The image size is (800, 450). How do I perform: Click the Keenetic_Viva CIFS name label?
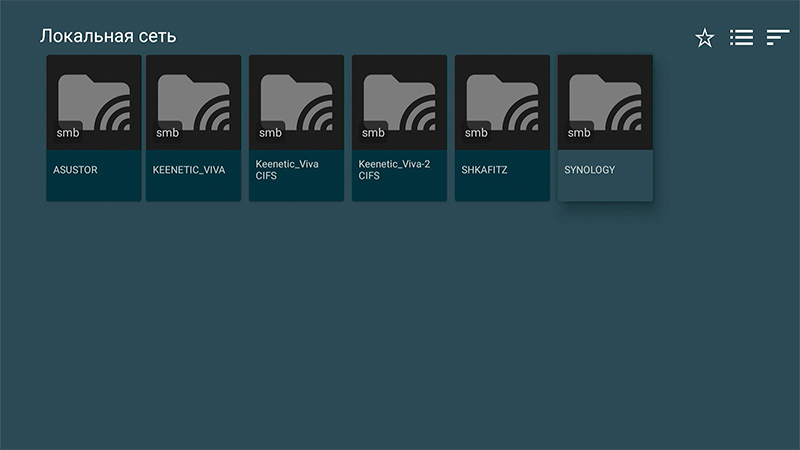[287, 170]
